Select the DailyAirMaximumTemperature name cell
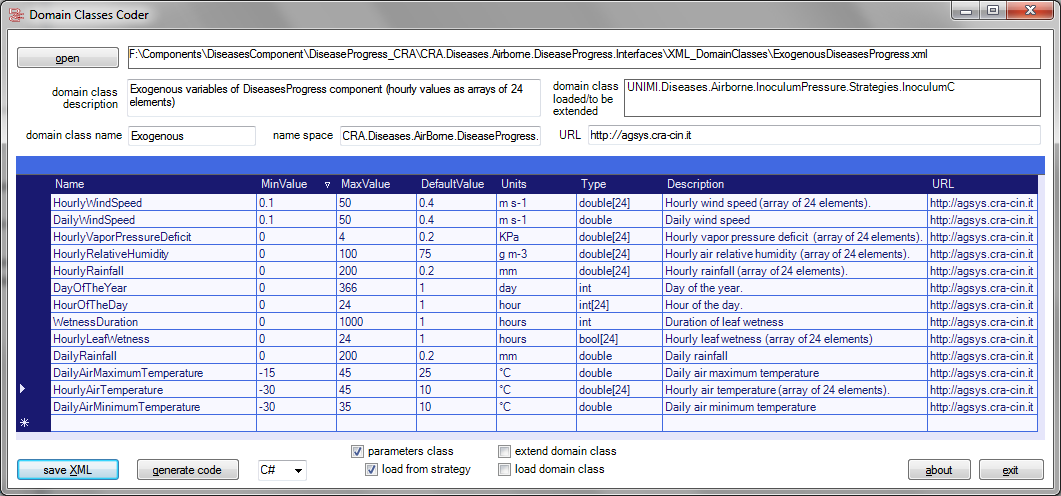1061x496 pixels. [154, 373]
